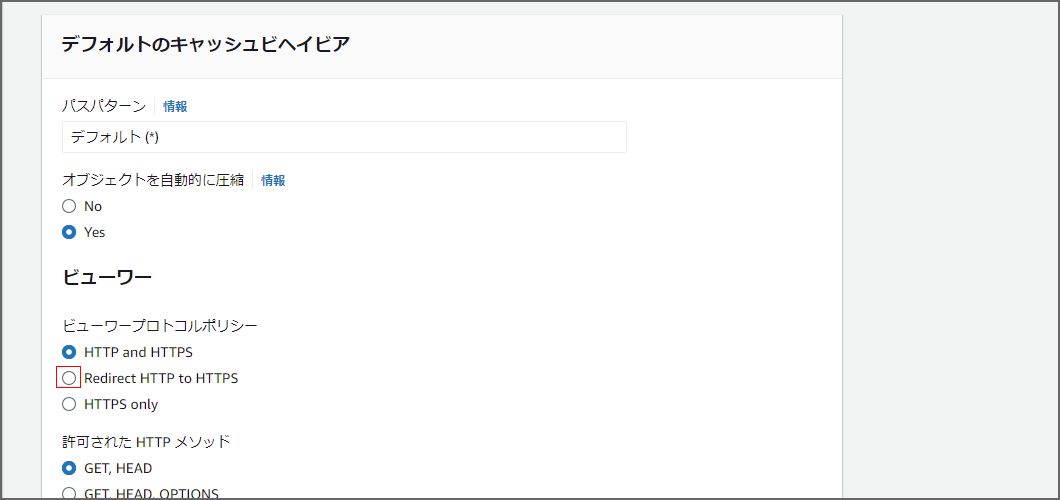This screenshot has height=500, width=1060.
Task: Click the デフォルト (*) path pattern field
Action: (x=344, y=137)
